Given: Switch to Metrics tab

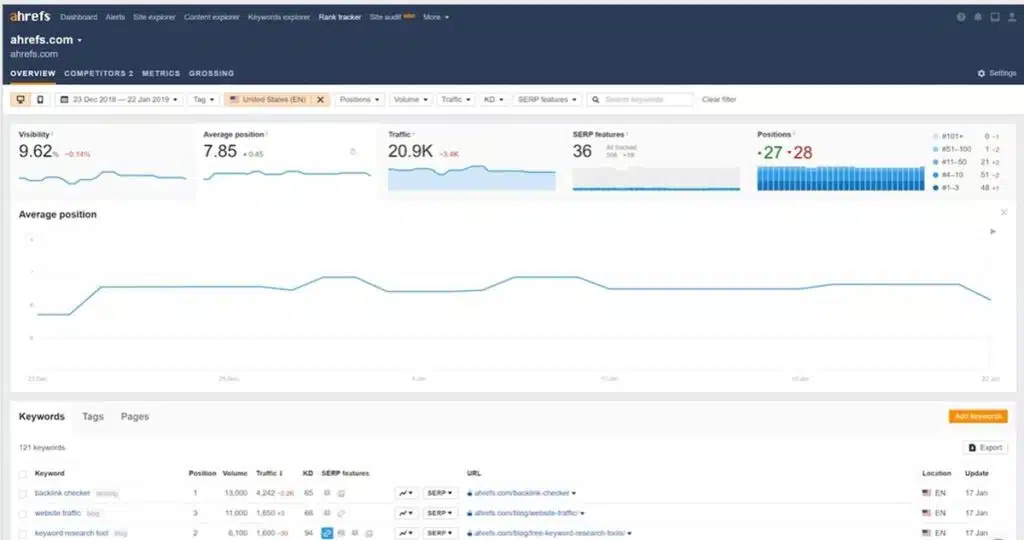Looking at the screenshot, I should [161, 73].
